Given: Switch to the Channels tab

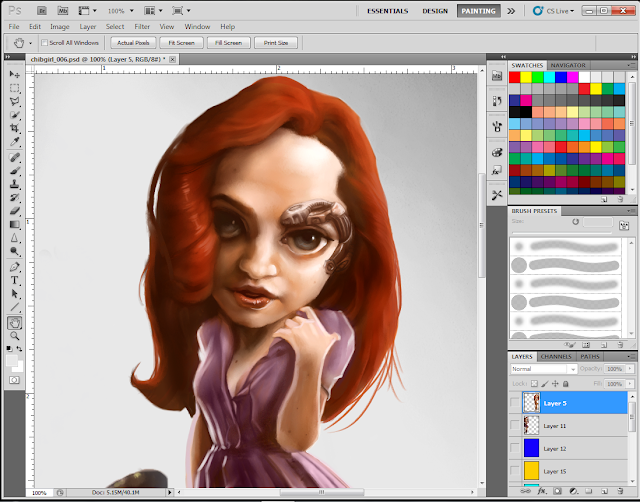Looking at the screenshot, I should click(x=554, y=356).
